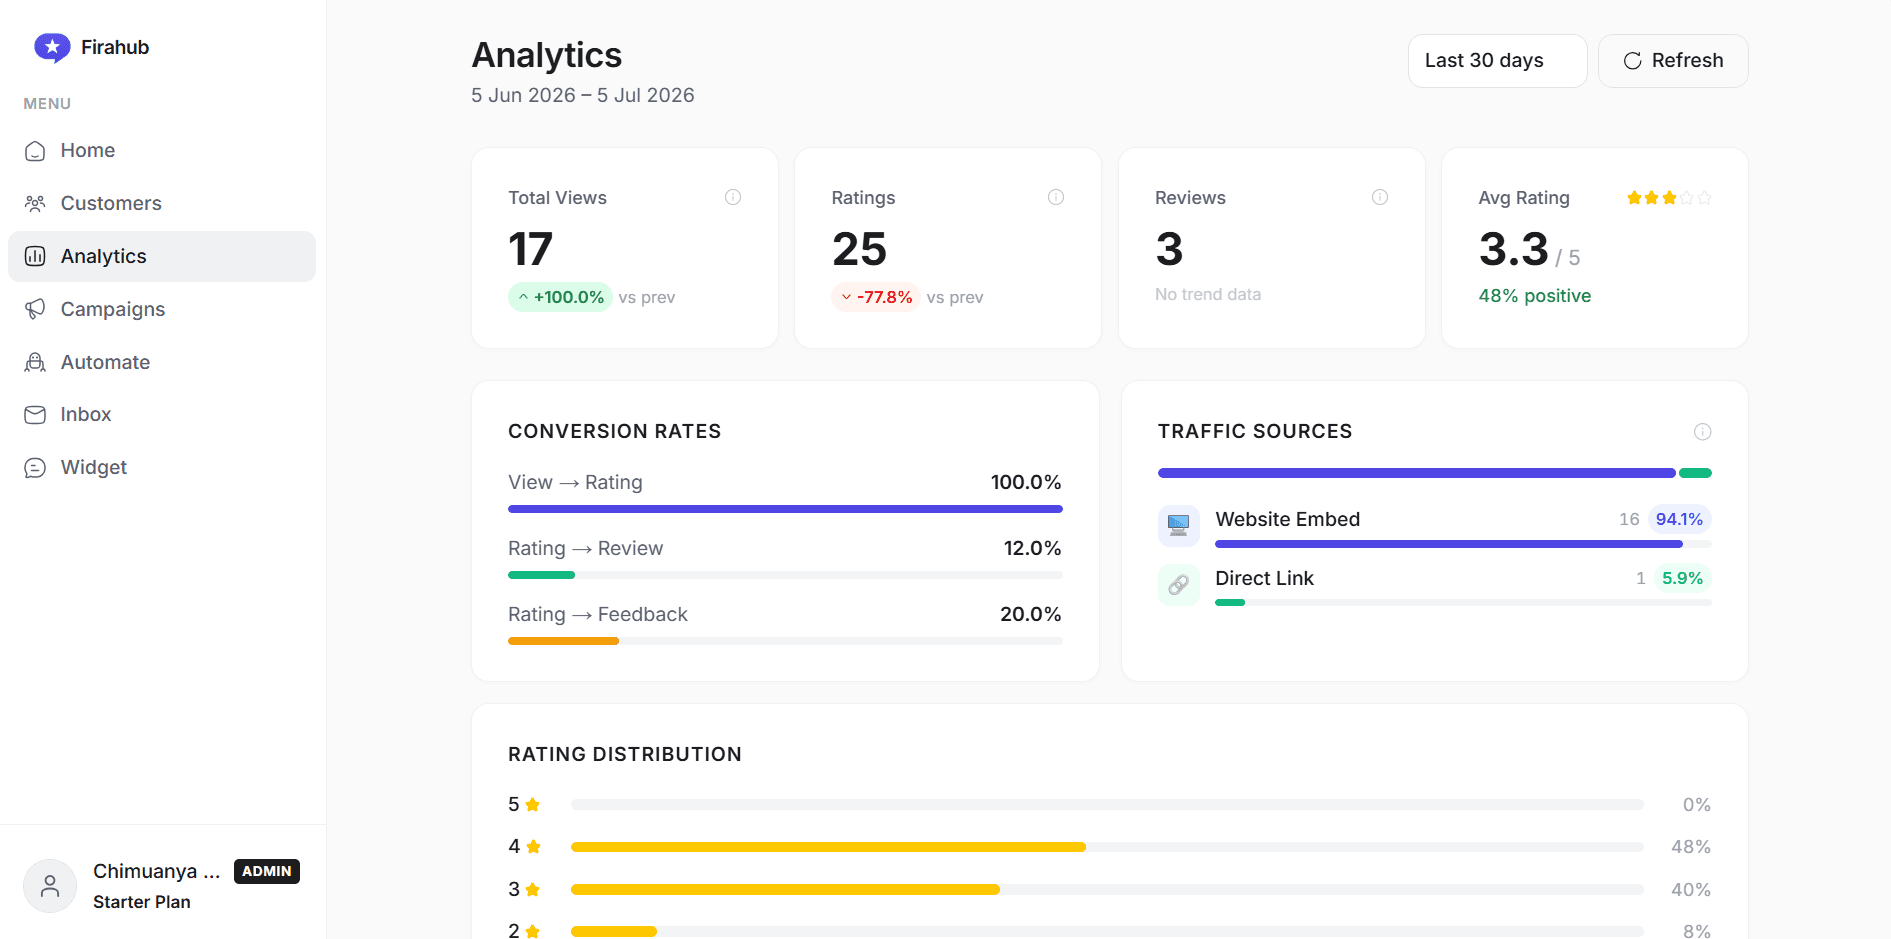Click the Website Embed monitor icon
The width and height of the screenshot is (1891, 939).
point(1179,525)
